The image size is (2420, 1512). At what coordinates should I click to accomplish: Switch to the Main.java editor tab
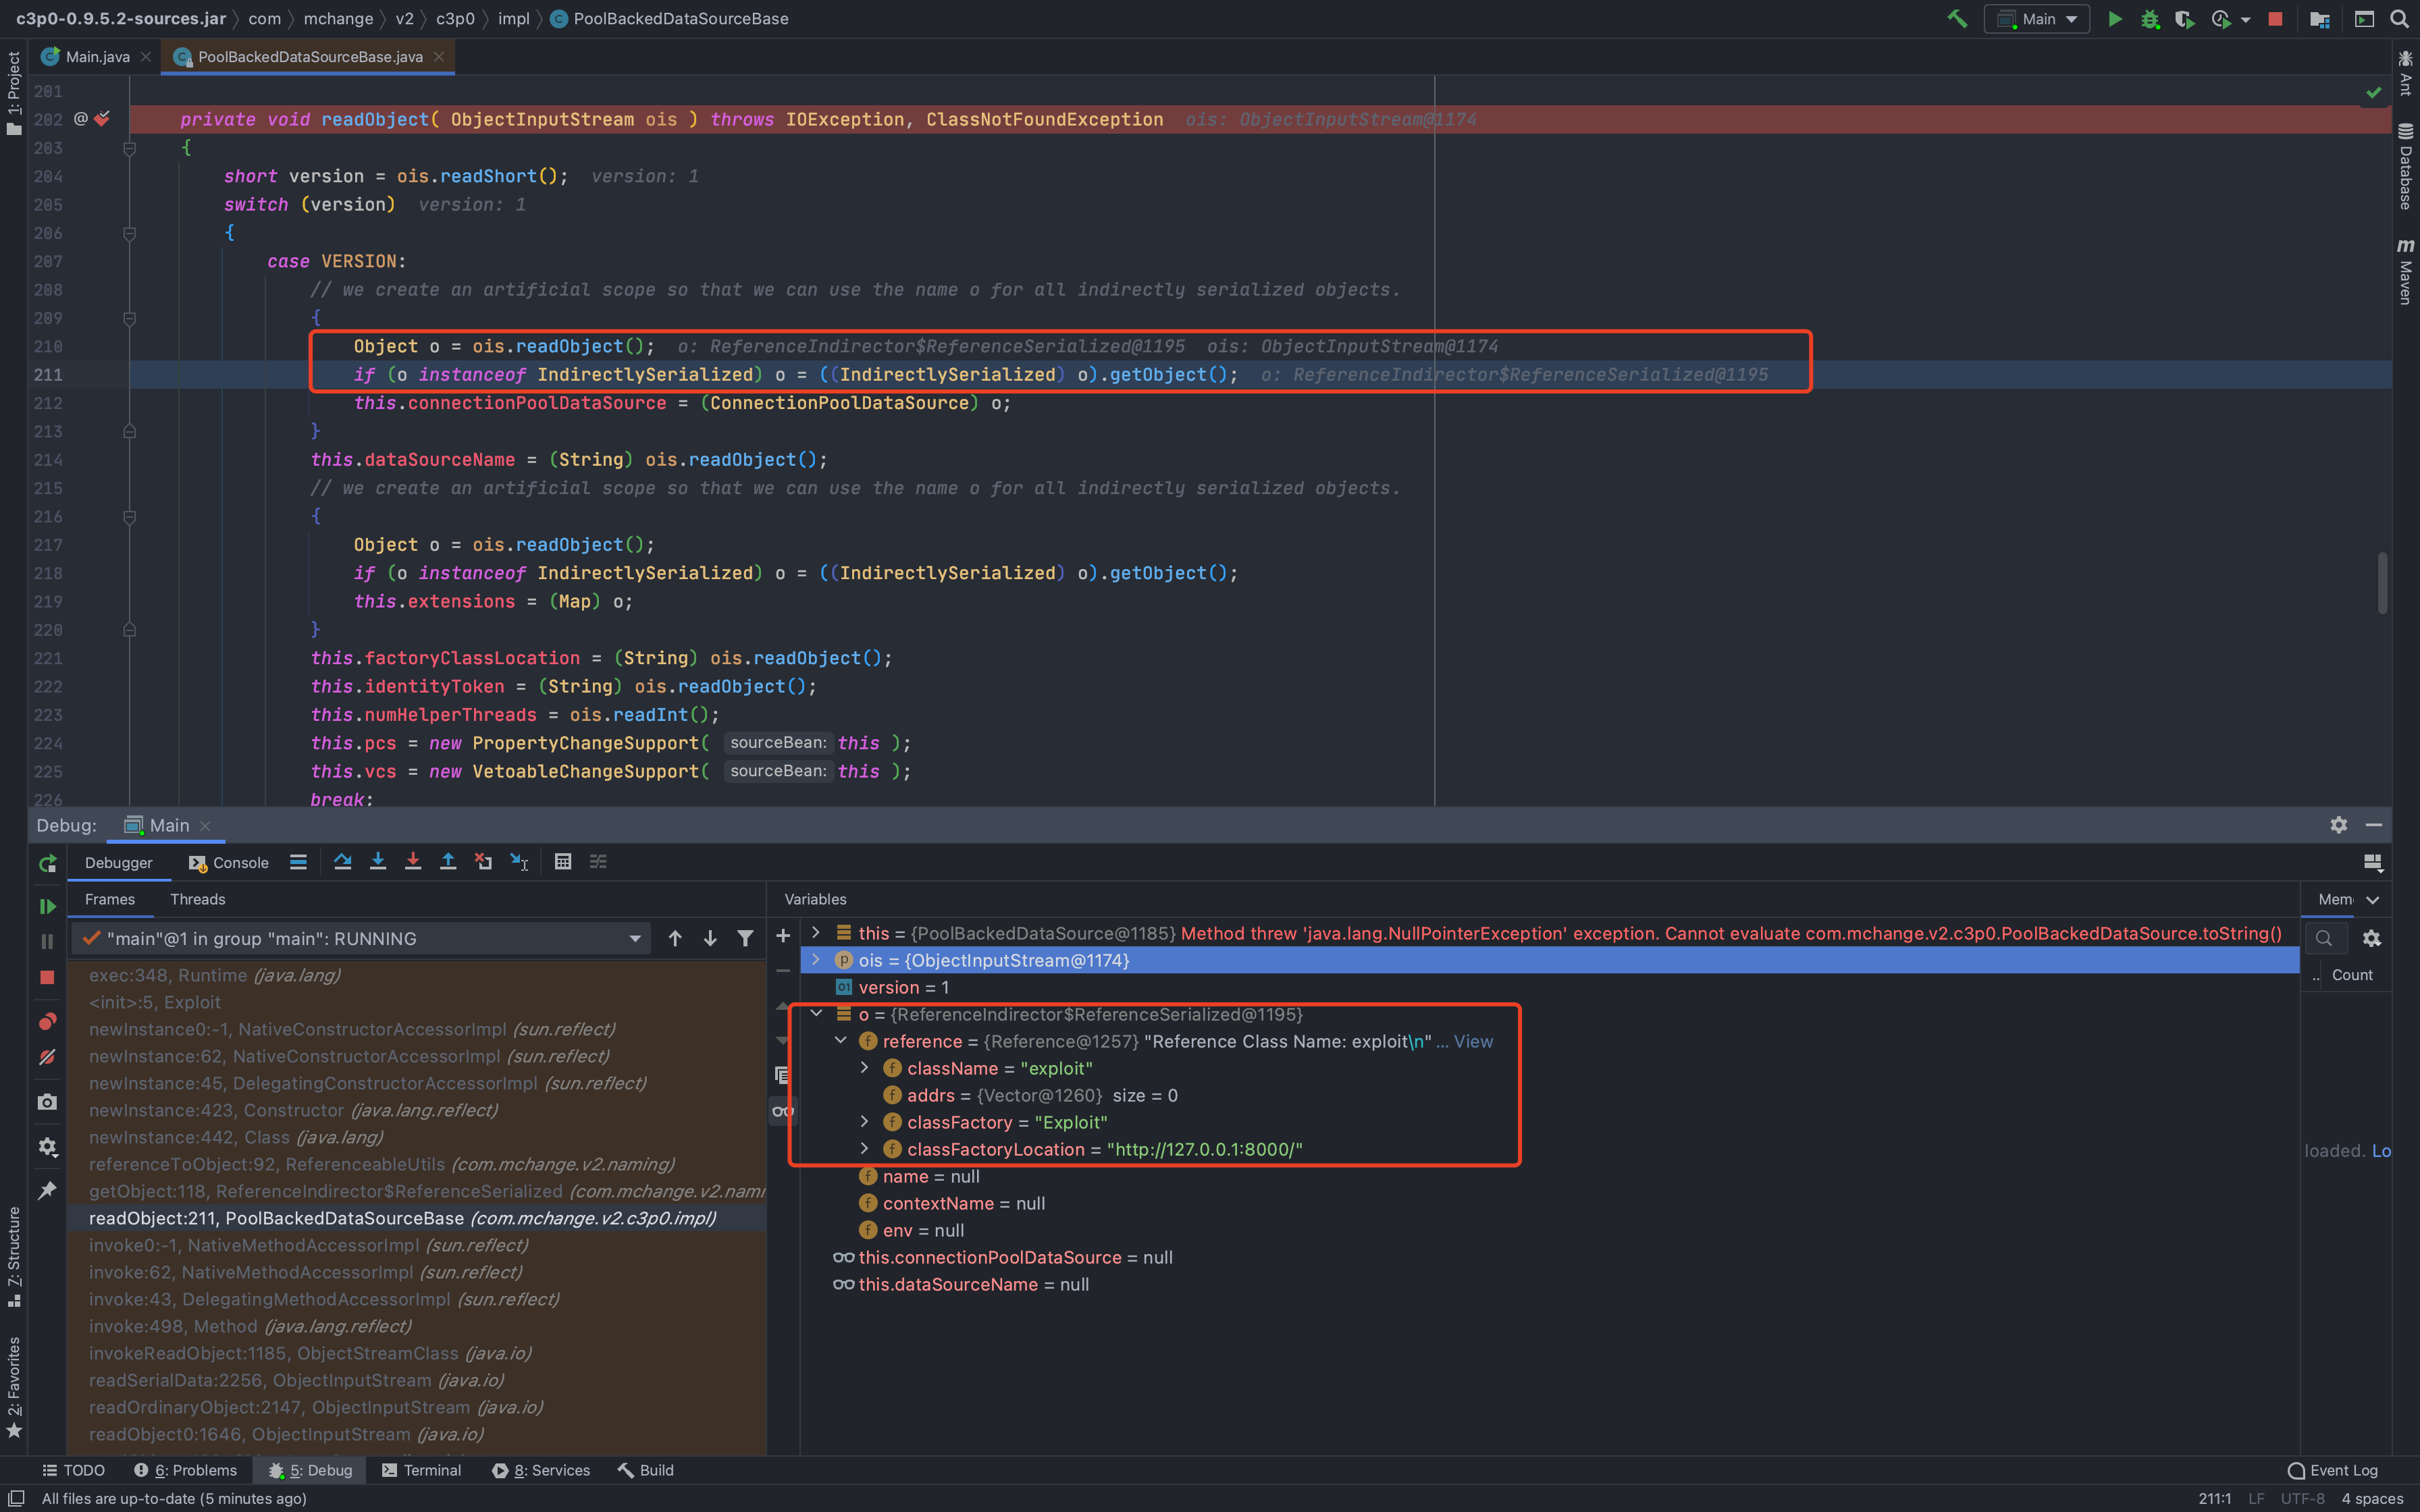pos(97,57)
